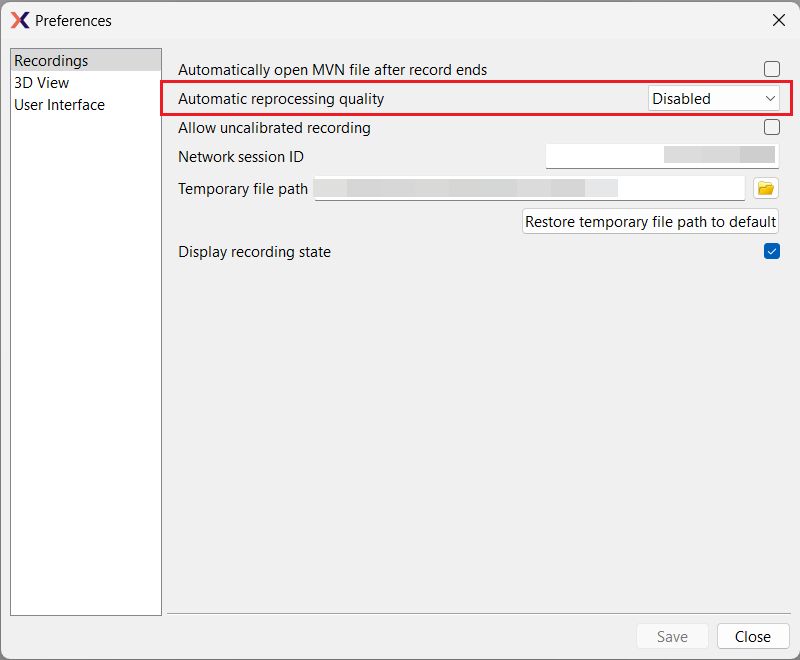This screenshot has width=800, height=660.
Task: Focus the Temporary file path text box
Action: (x=529, y=188)
